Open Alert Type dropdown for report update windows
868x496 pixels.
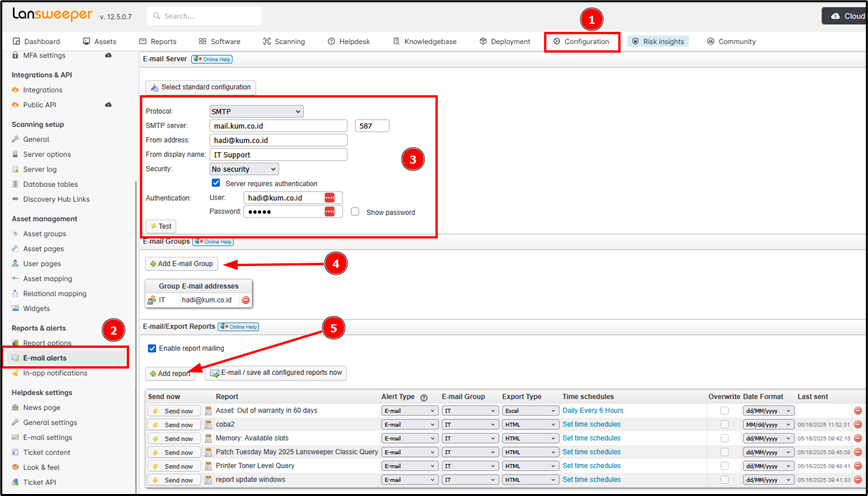point(410,480)
